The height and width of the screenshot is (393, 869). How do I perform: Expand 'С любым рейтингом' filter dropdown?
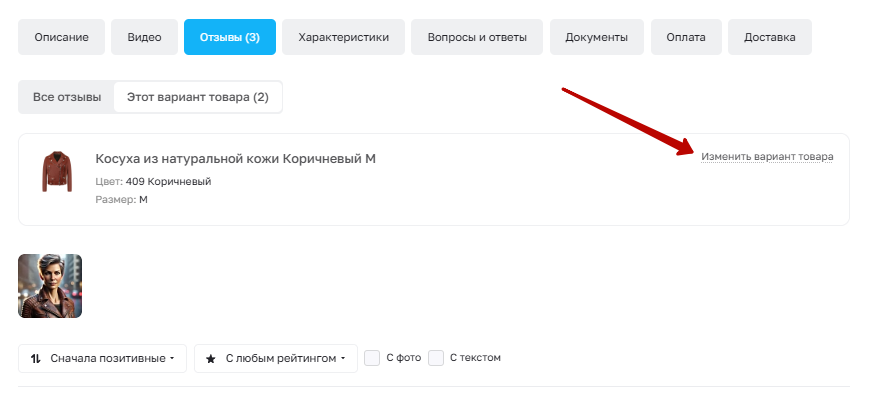276,359
